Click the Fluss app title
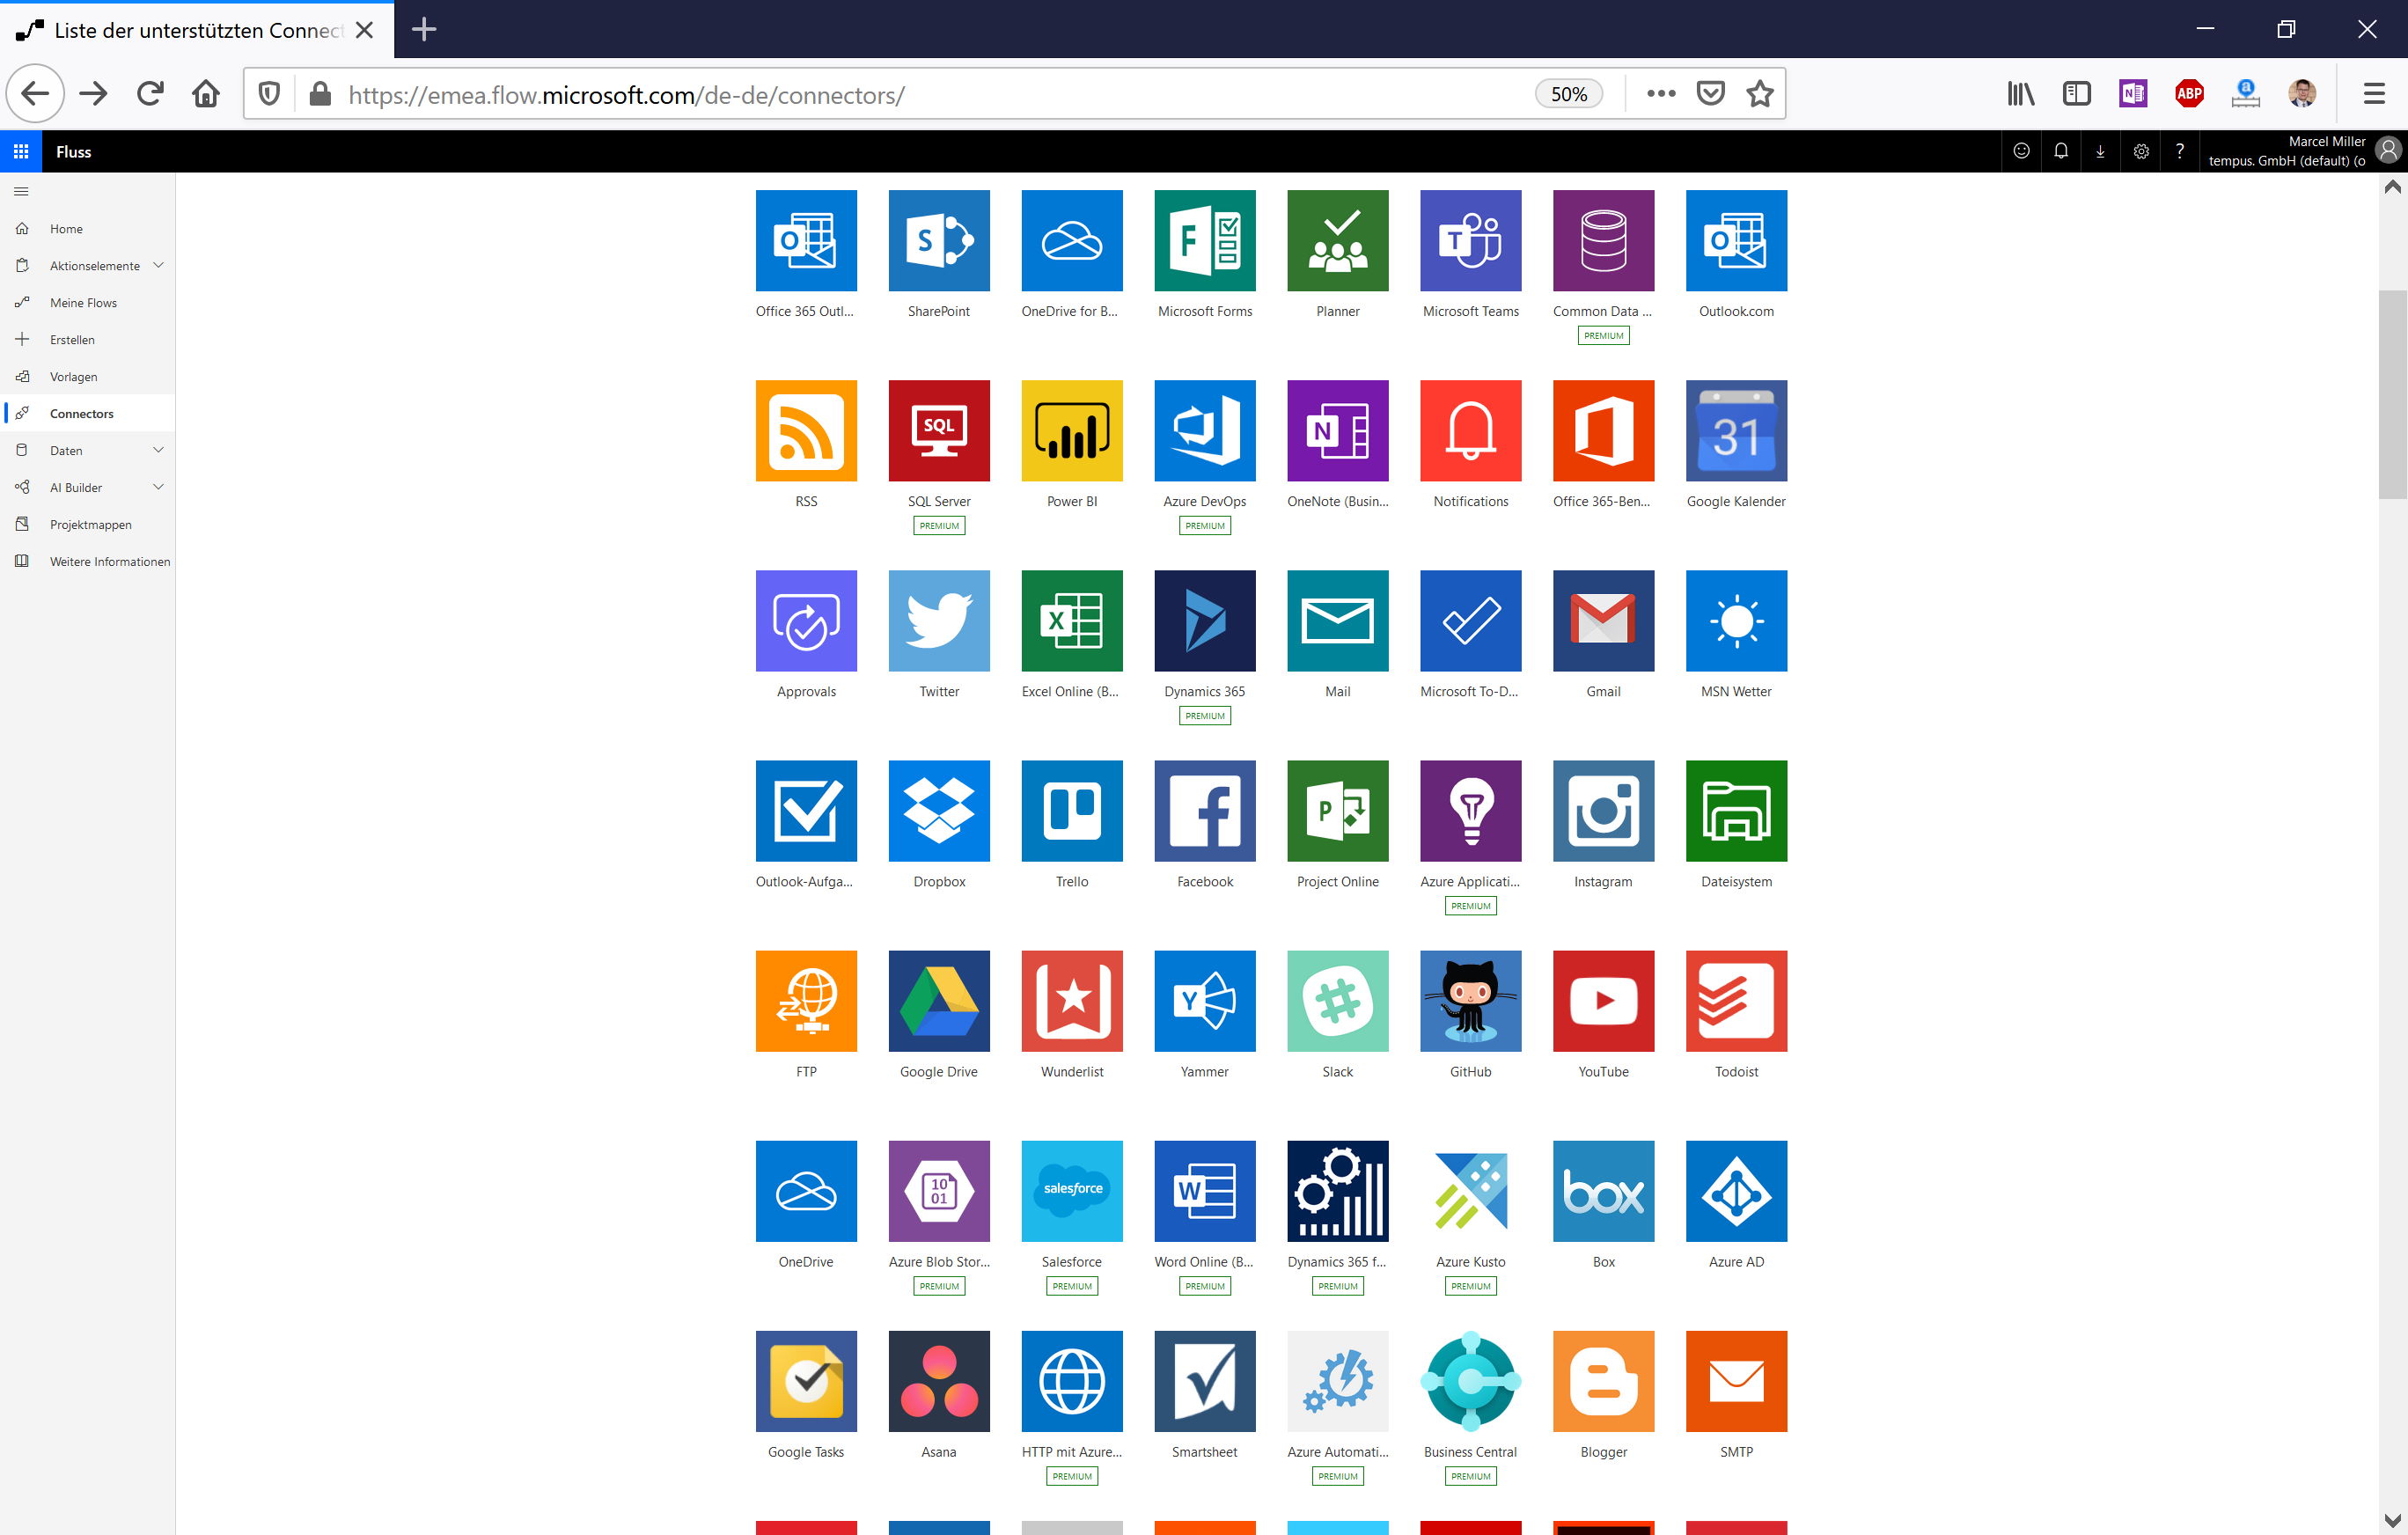This screenshot has height=1535, width=2408. click(x=74, y=152)
